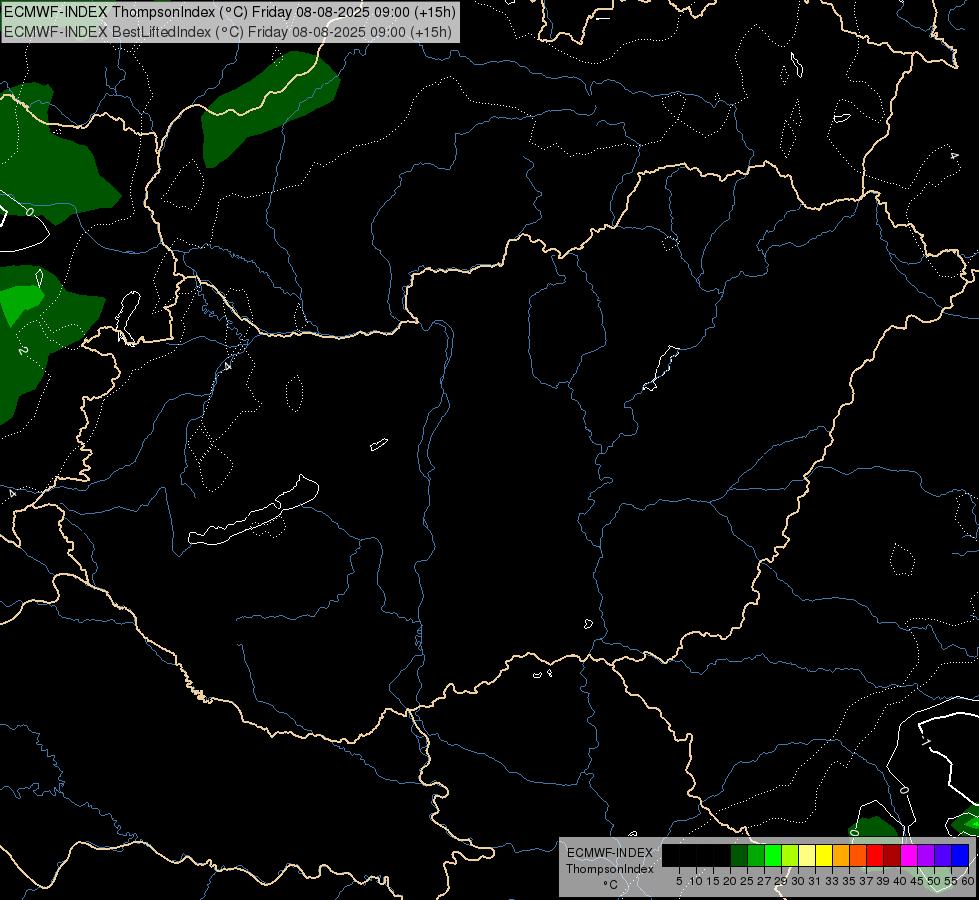Viewport: 979px width, 900px height.
Task: Pick the pale yellow 30–31 legend swatch
Action: pos(807,856)
